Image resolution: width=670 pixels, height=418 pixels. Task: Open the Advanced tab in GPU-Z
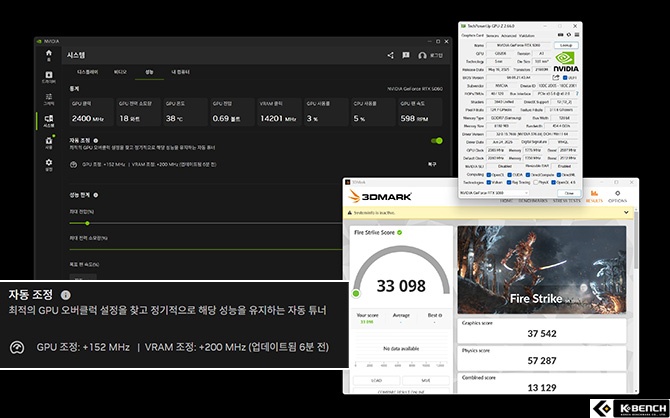[508, 36]
